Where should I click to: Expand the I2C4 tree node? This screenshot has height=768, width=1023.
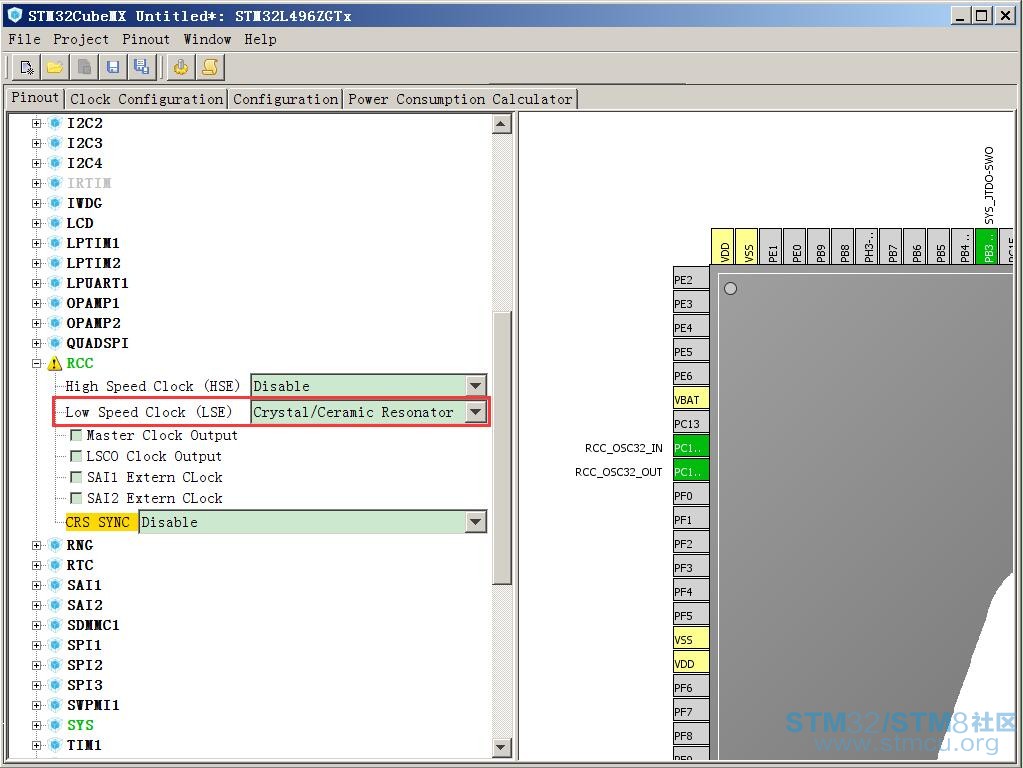point(37,163)
